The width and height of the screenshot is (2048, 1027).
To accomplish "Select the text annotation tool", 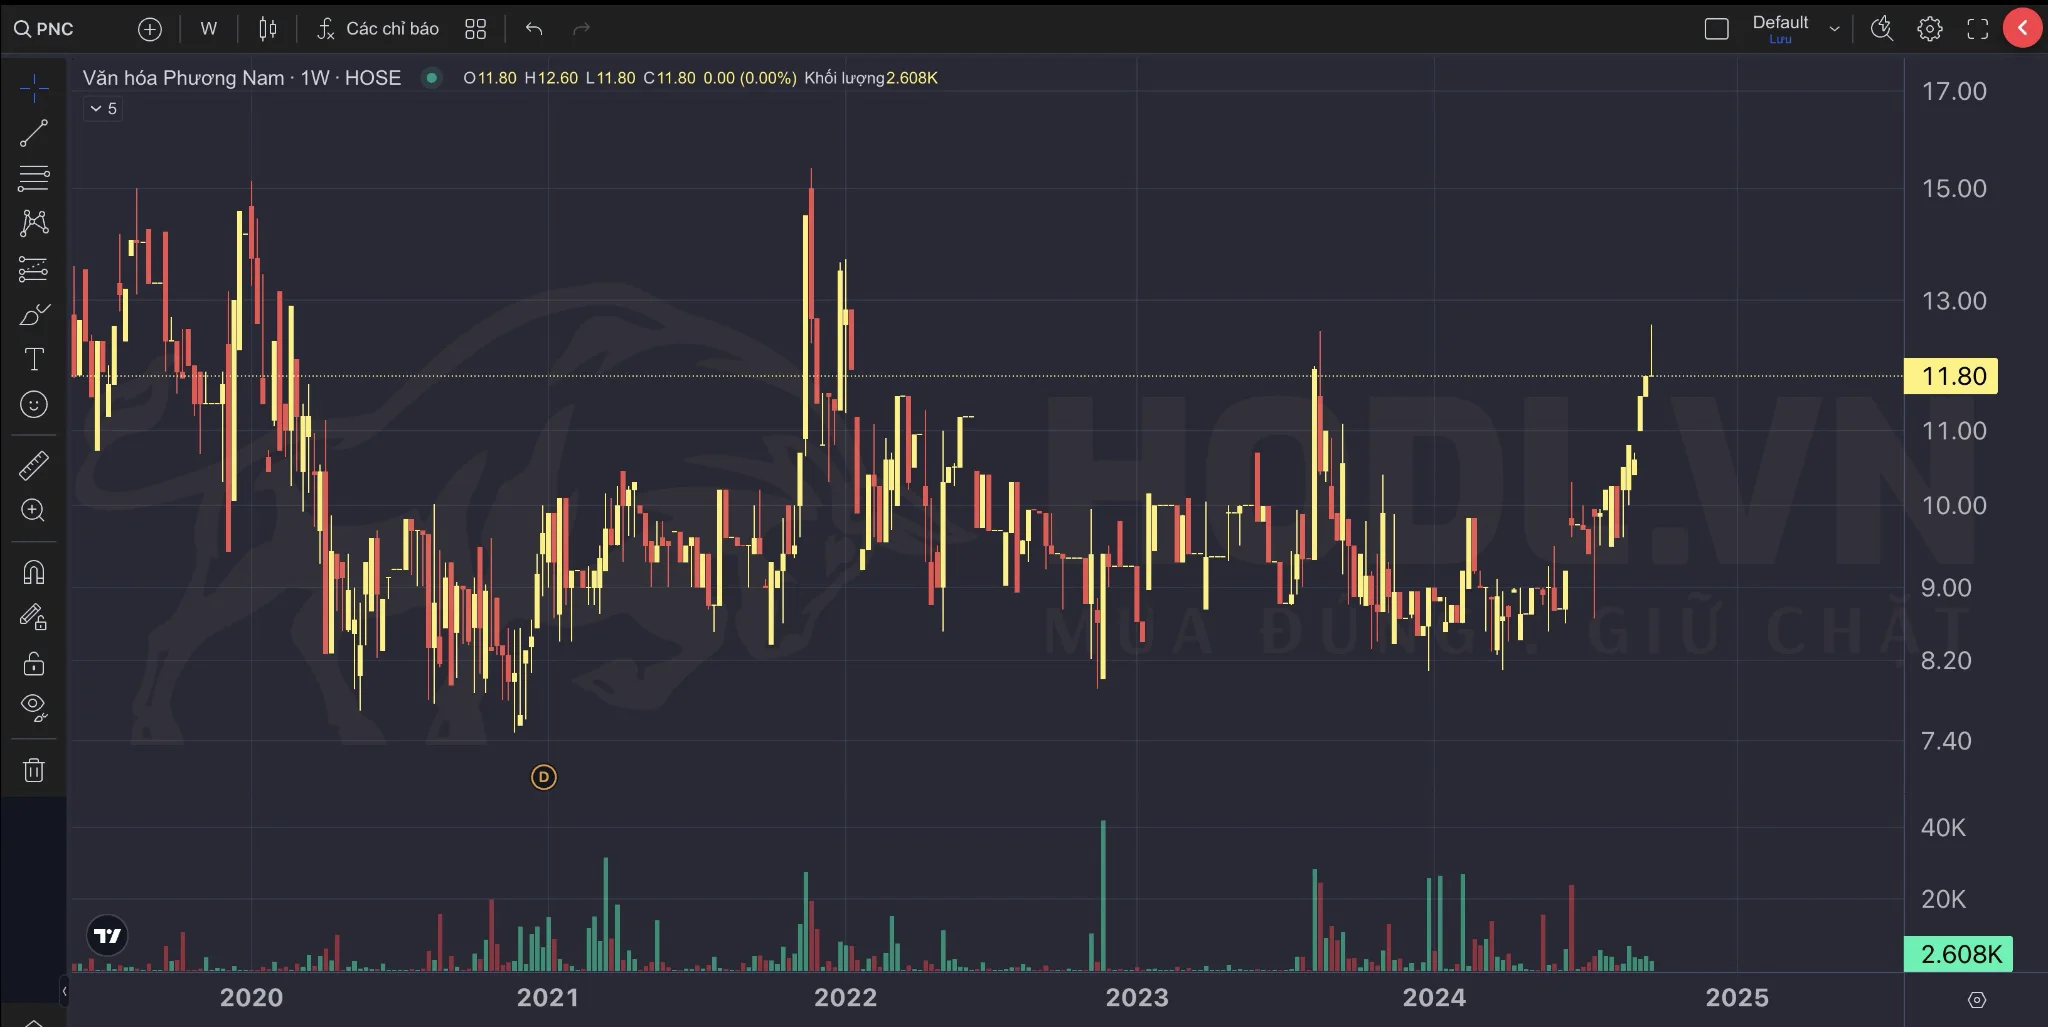I will point(33,360).
